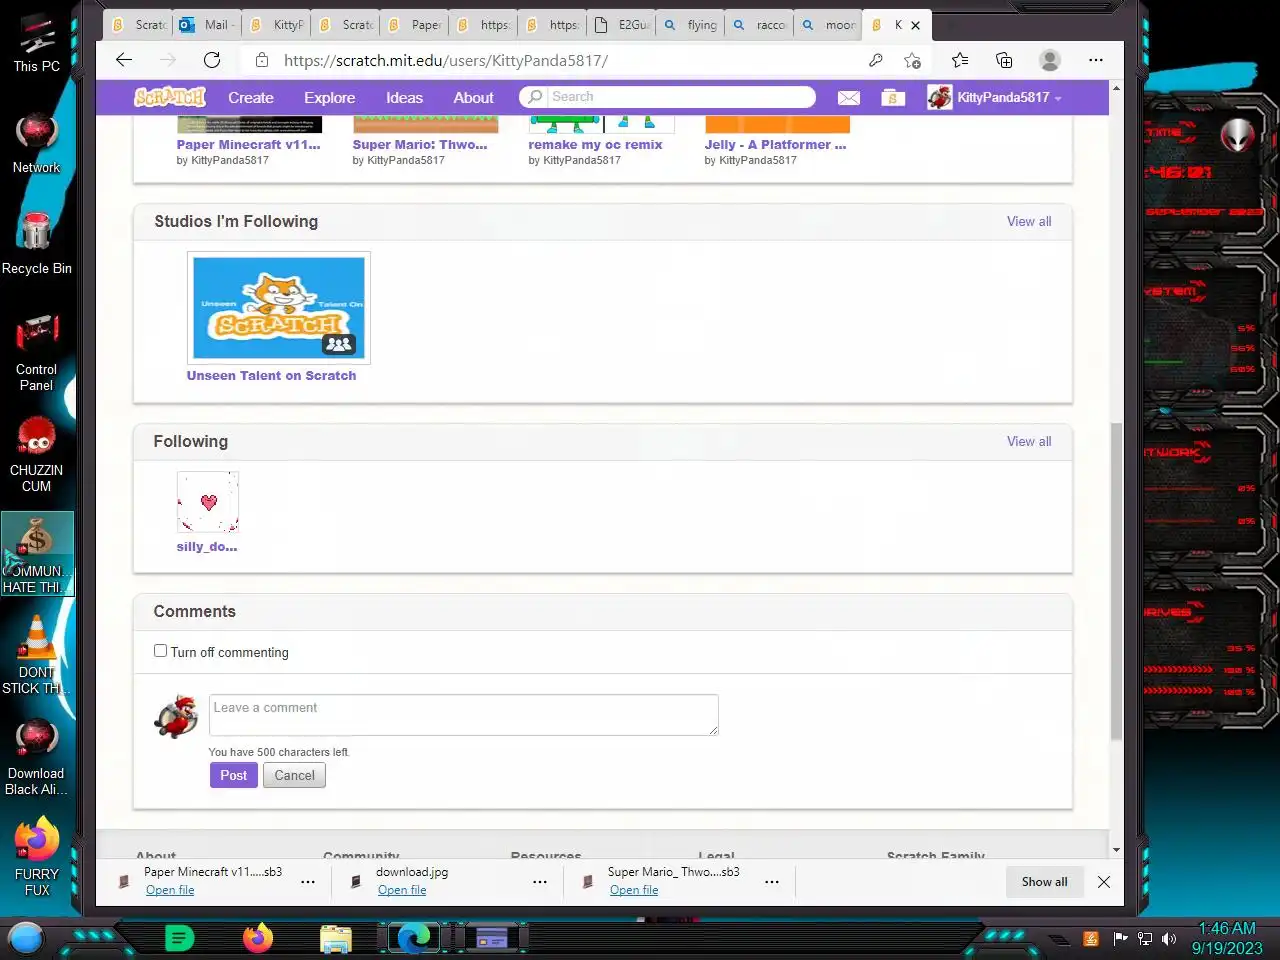Switch to the E2Gu browser tab
The image size is (1280, 960).
click(621, 25)
